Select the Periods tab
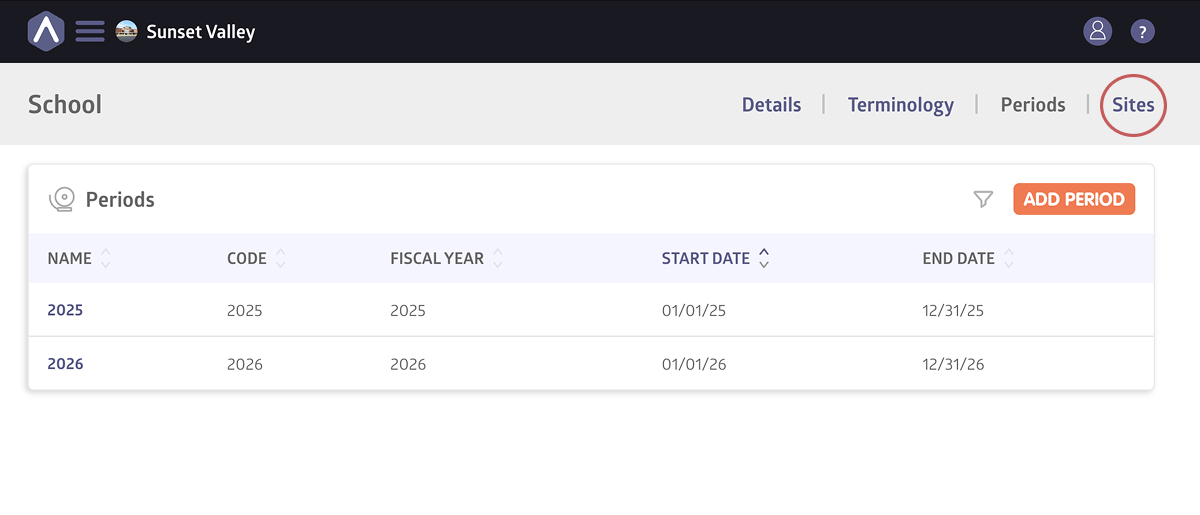This screenshot has height=515, width=1200. pyautogui.click(x=1032, y=105)
